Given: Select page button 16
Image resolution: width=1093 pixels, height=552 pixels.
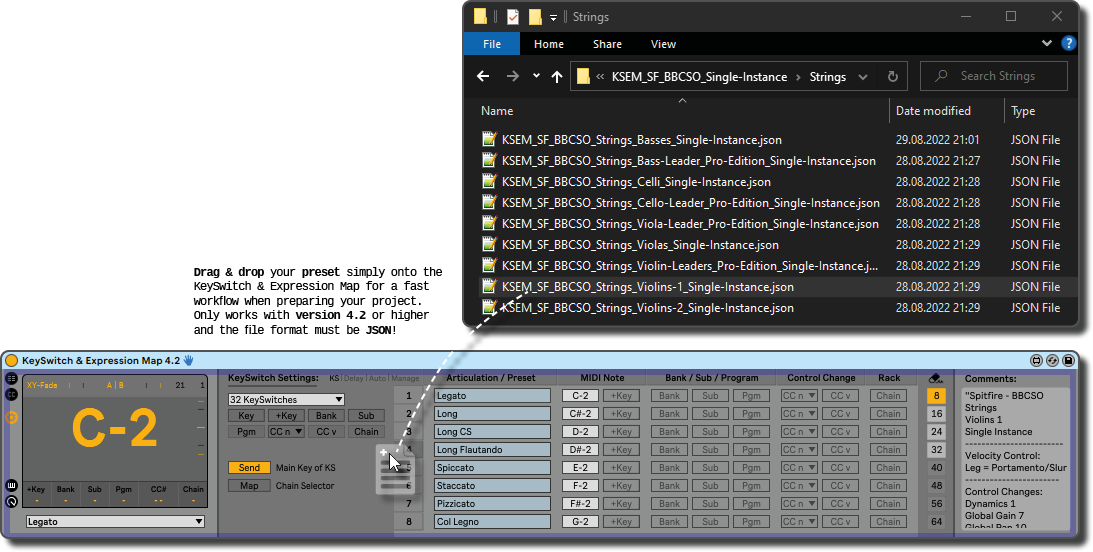Looking at the screenshot, I should coord(936,413).
